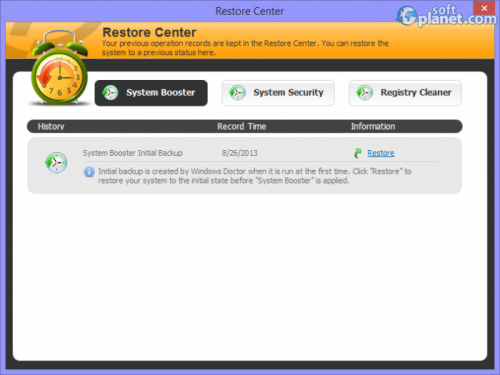Click the green arrow icon beside Restore

[358, 153]
